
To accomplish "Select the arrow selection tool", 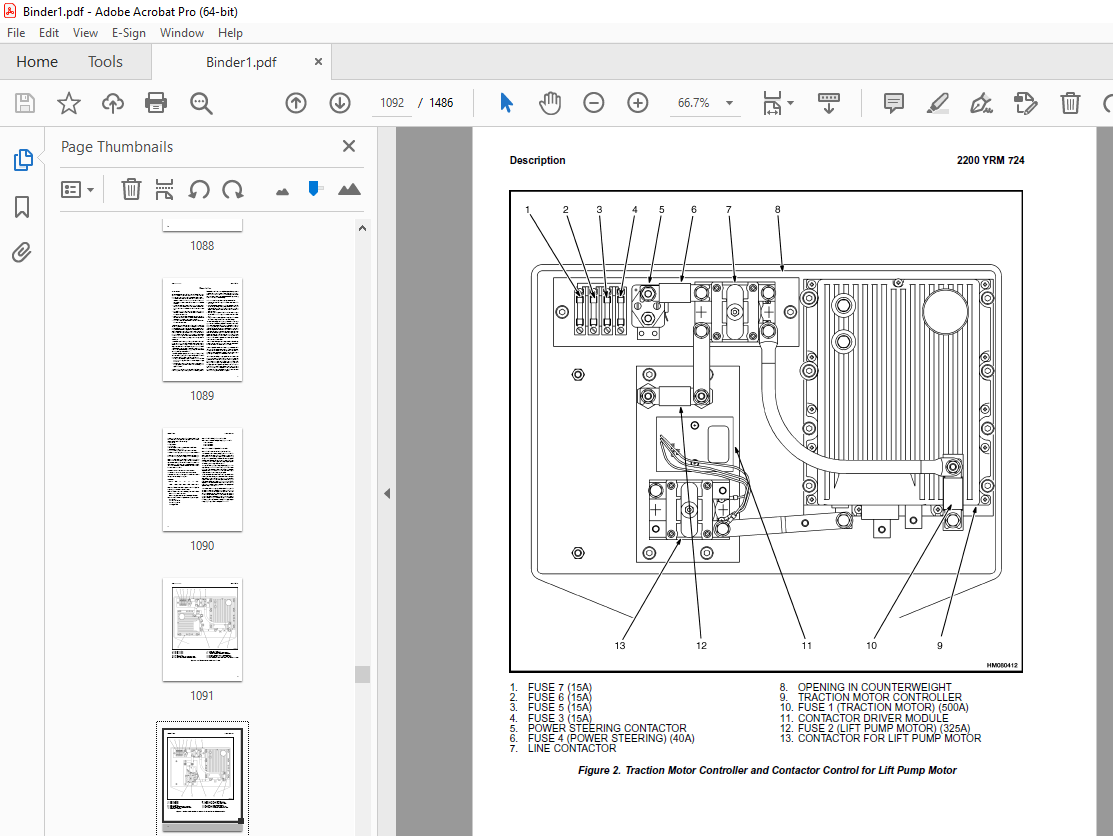I will [506, 103].
